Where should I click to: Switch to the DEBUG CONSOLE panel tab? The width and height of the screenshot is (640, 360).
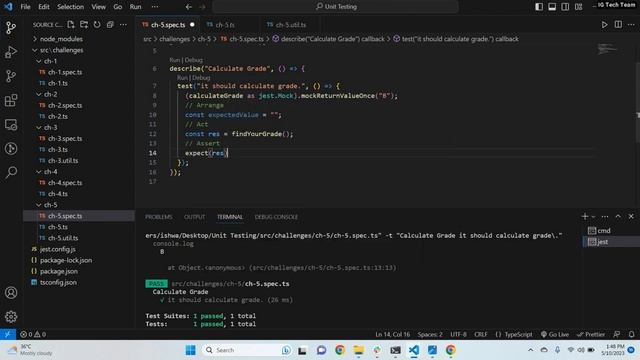(x=276, y=217)
